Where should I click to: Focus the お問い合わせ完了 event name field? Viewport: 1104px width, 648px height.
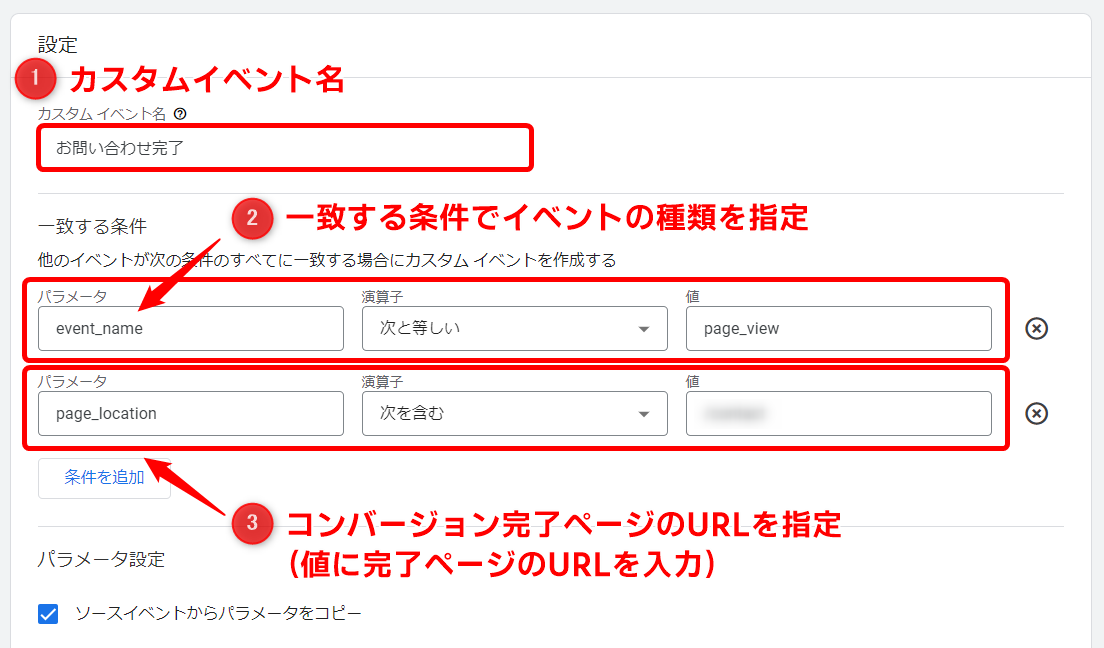click(x=284, y=148)
